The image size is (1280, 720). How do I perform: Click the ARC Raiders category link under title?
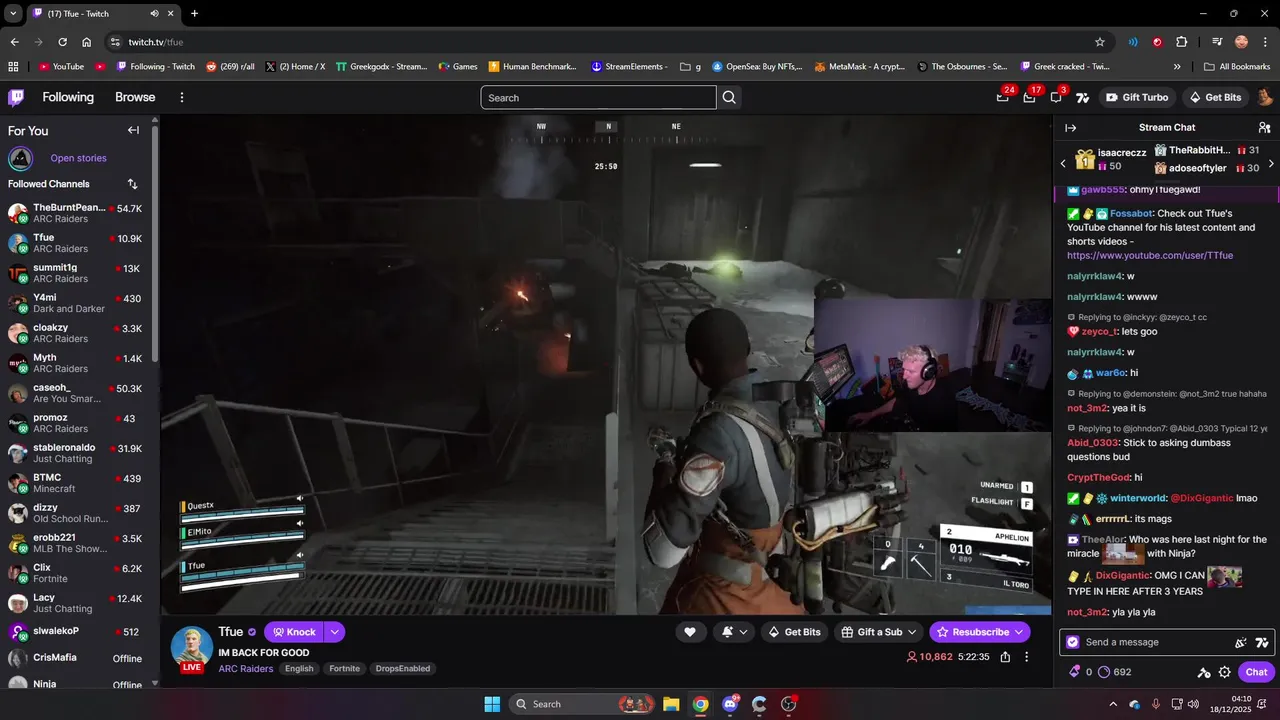(246, 669)
